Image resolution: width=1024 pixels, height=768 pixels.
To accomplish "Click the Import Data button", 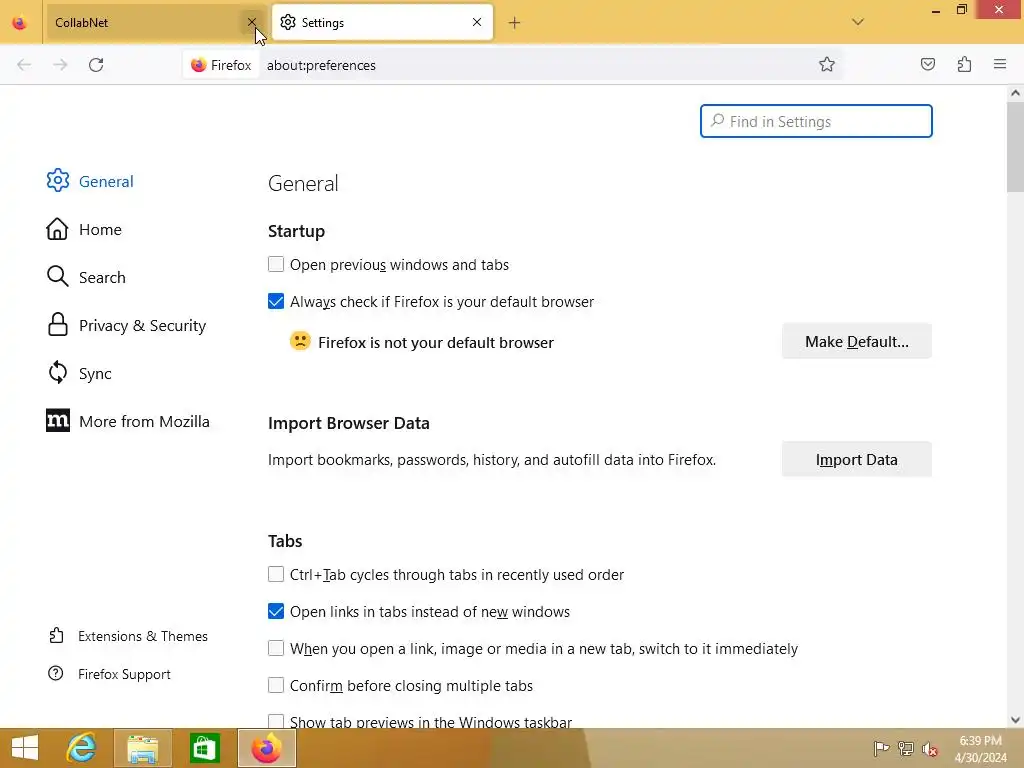I will click(857, 460).
